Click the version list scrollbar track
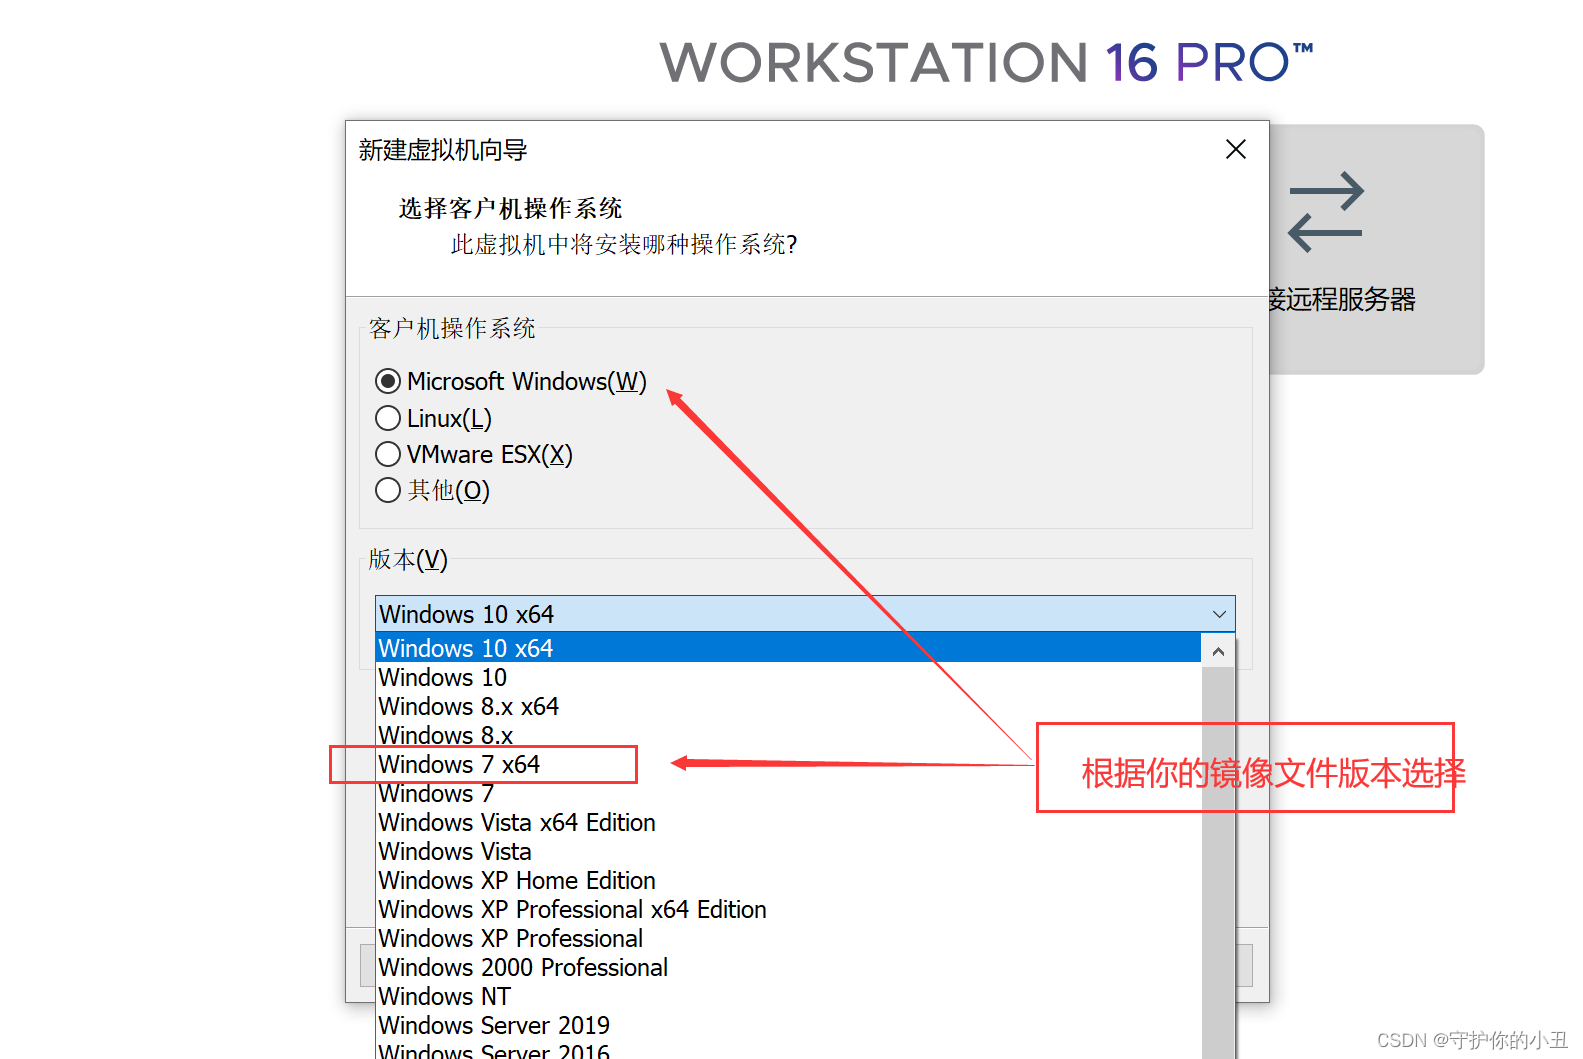 click(x=1218, y=863)
